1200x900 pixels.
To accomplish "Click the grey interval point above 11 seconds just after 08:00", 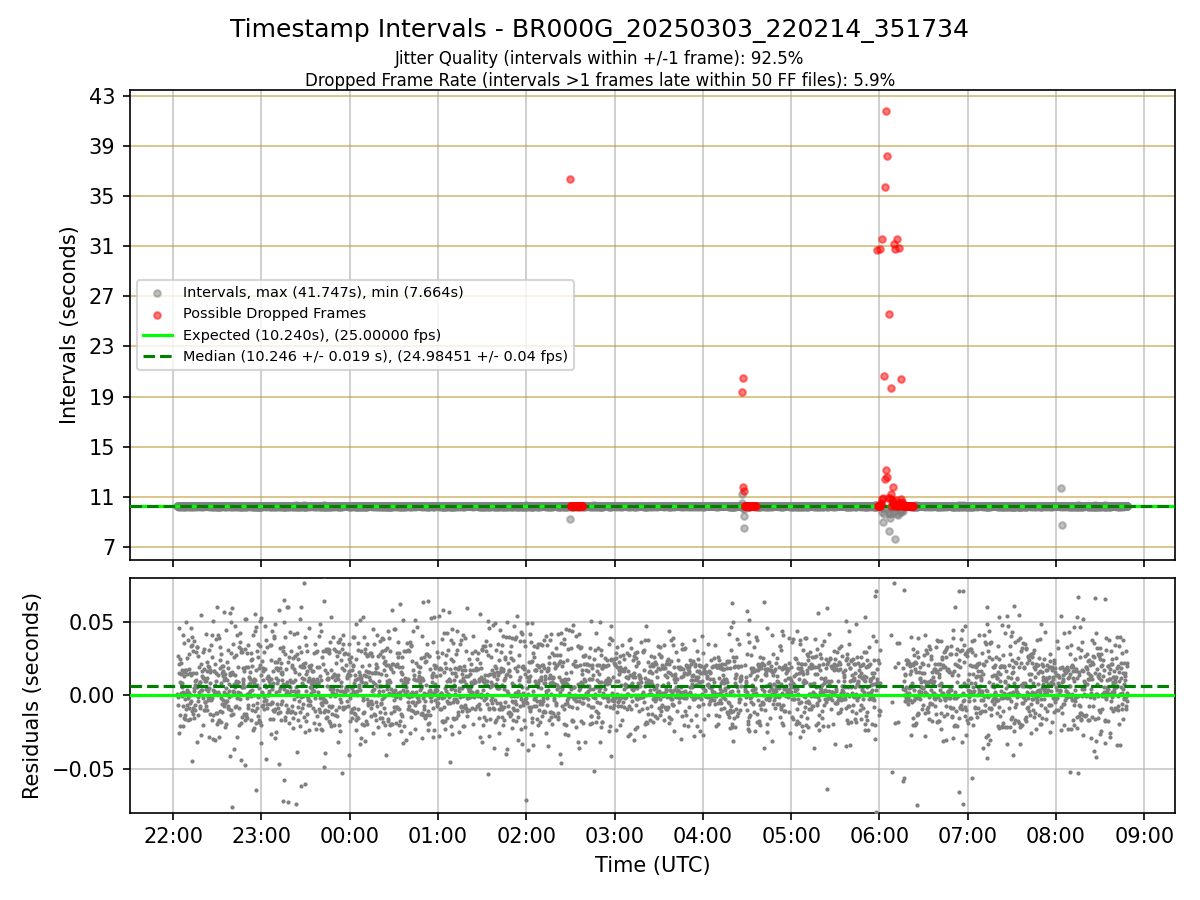I will [x=1061, y=488].
